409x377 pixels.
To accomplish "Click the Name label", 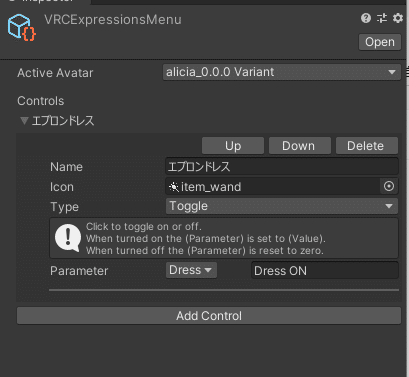I will click(x=66, y=167).
